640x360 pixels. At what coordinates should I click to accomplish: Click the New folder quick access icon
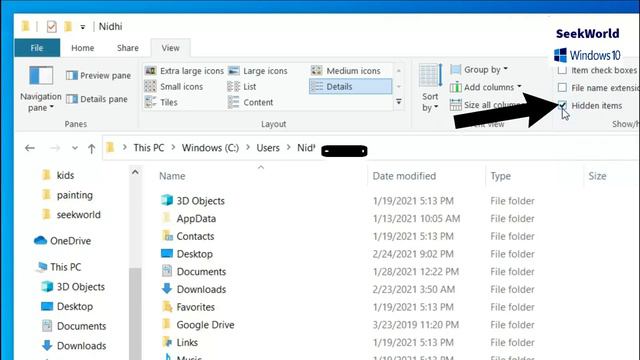click(x=68, y=27)
